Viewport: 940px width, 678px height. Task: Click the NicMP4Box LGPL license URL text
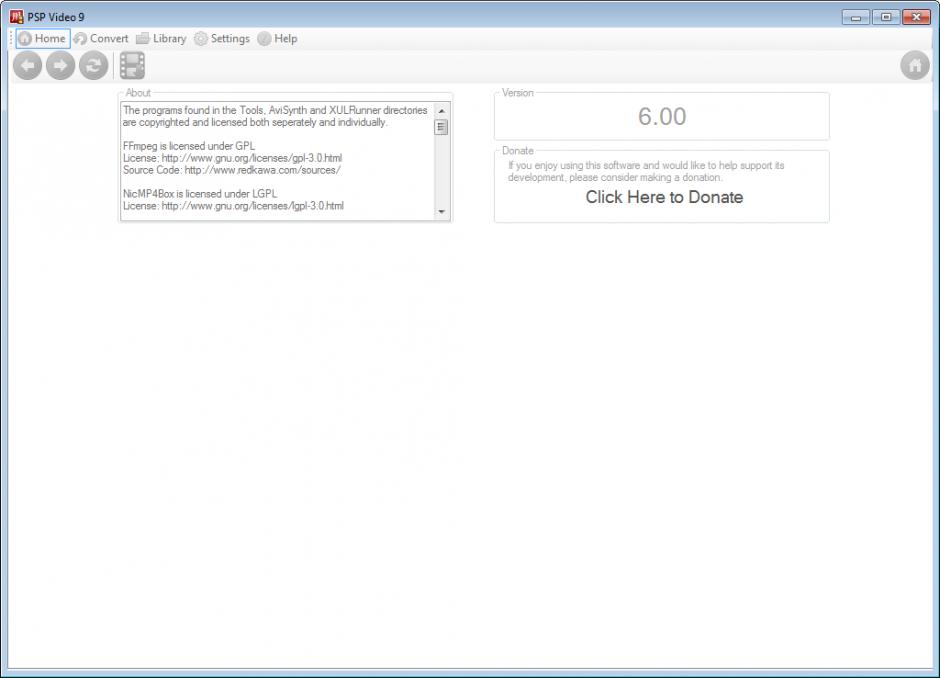point(252,206)
